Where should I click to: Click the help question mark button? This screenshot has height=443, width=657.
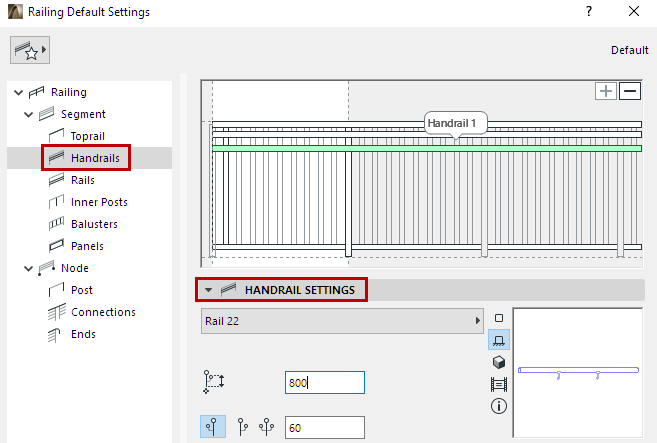tap(589, 12)
